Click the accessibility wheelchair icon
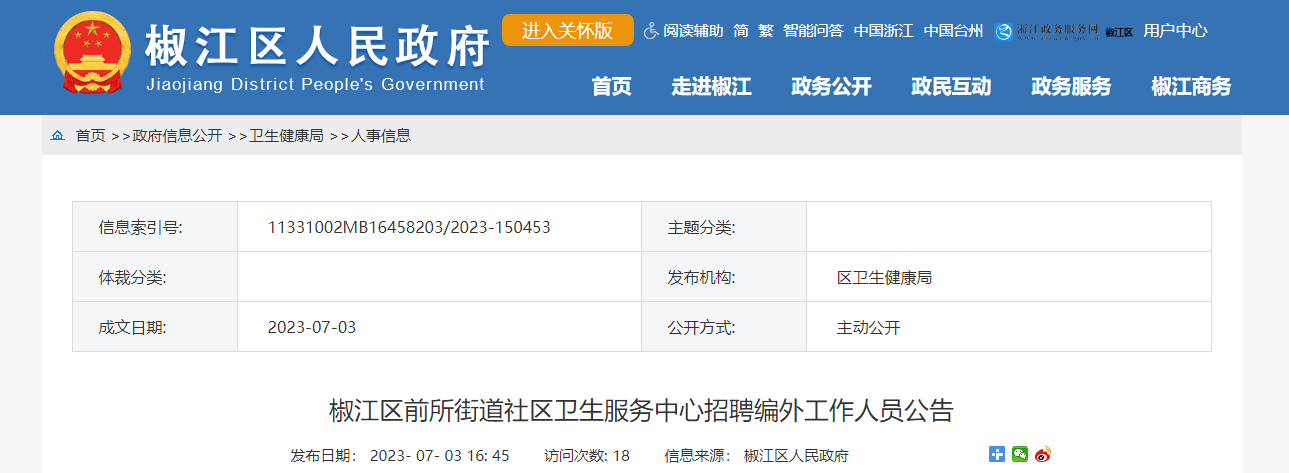Viewport: 1289px width, 473px height. tap(651, 31)
